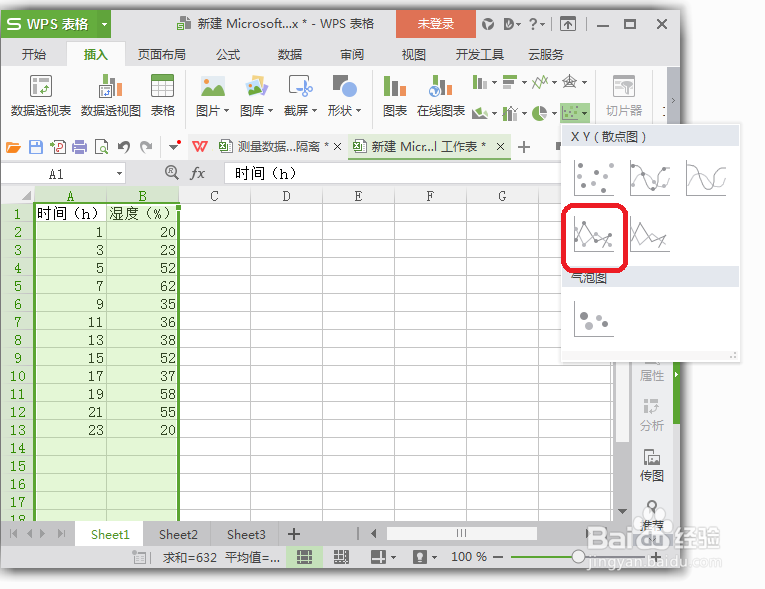Viewport: 765px width, 589px height.
Task: Insert a PivotChart (数据透视图)
Action: tap(111, 96)
